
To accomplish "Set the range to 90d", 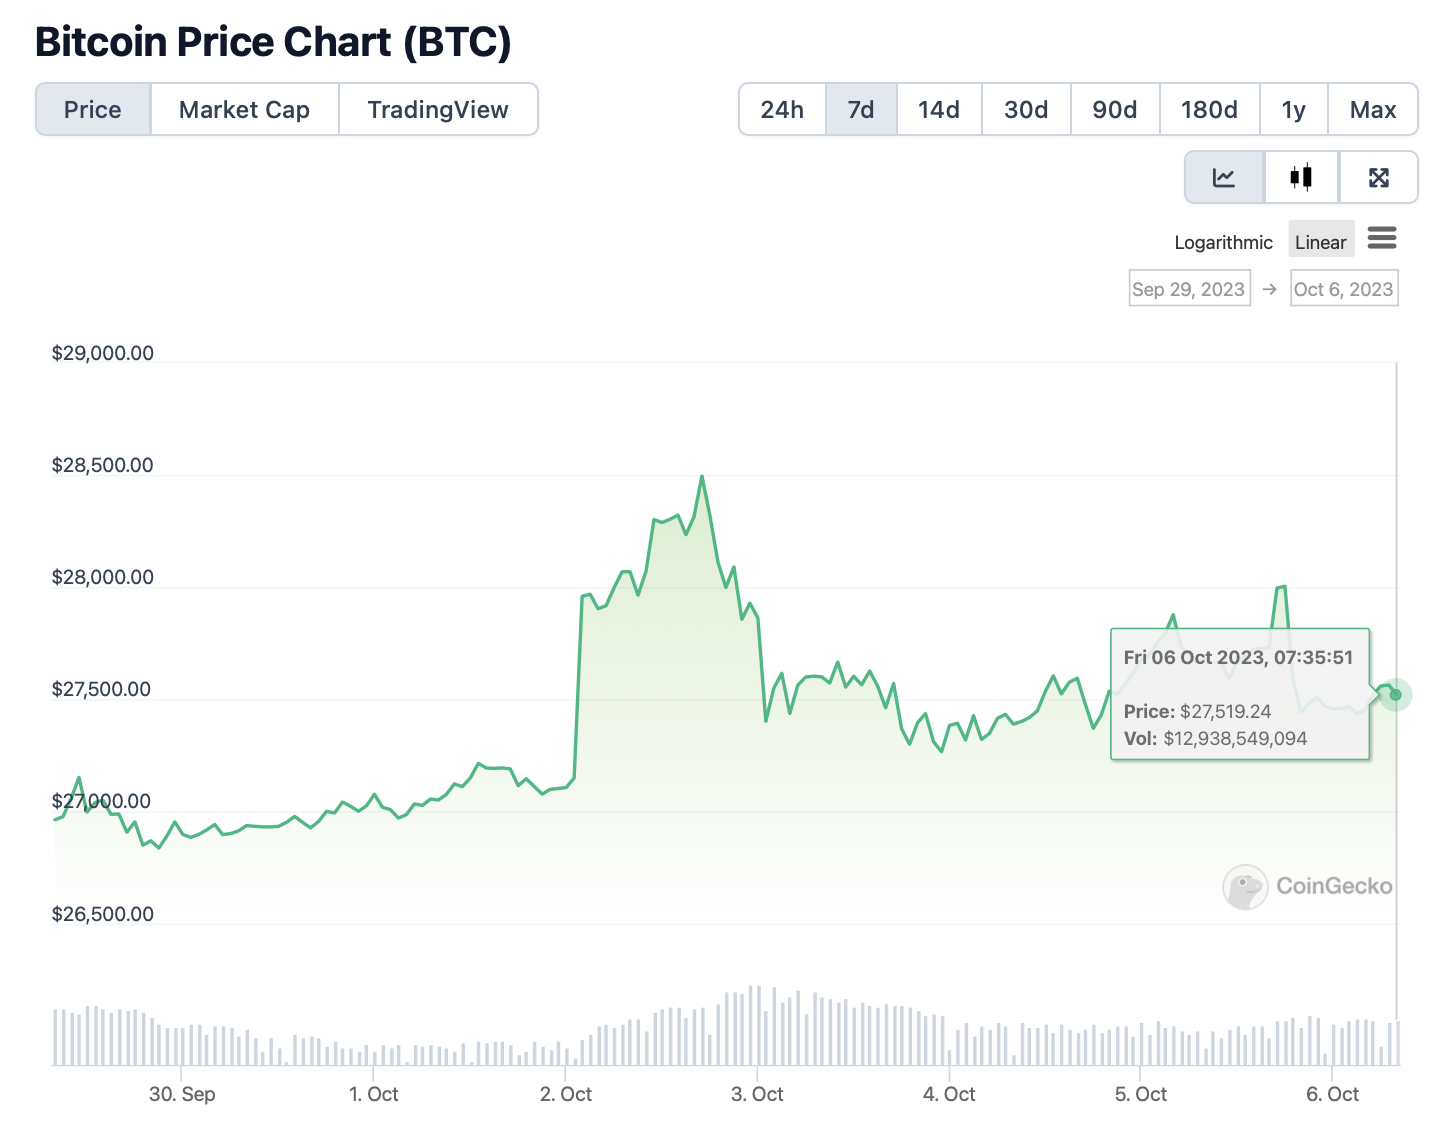I will click(x=1115, y=110).
